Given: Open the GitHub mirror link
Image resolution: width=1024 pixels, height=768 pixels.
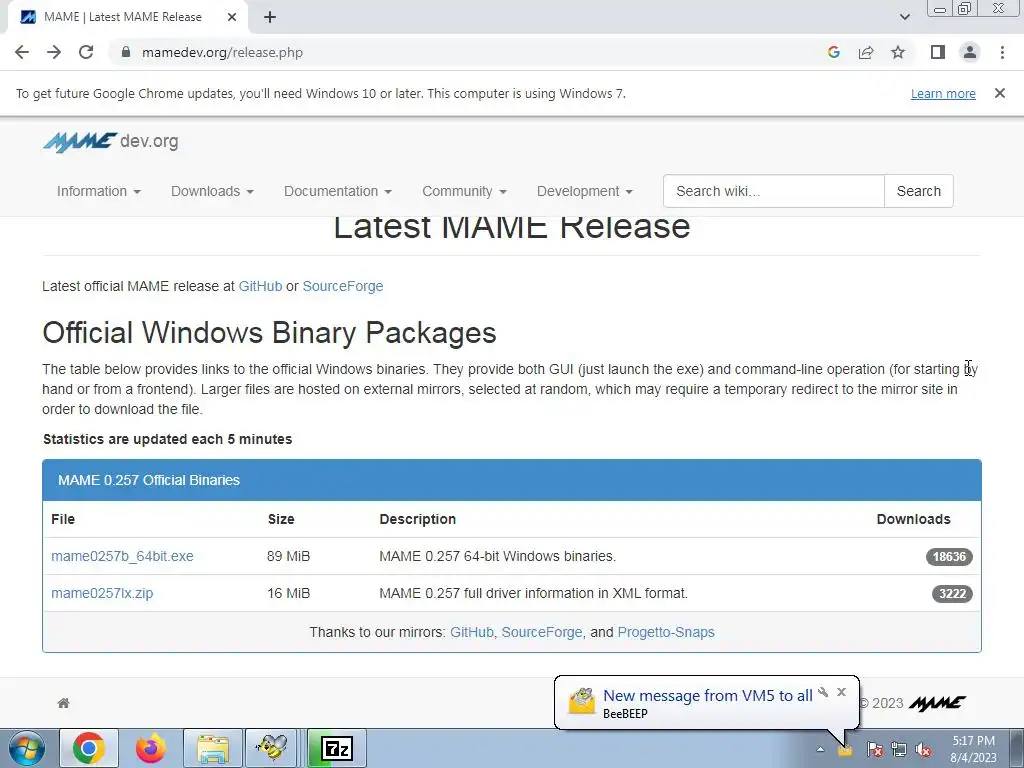Looking at the screenshot, I should pyautogui.click(x=472, y=632).
